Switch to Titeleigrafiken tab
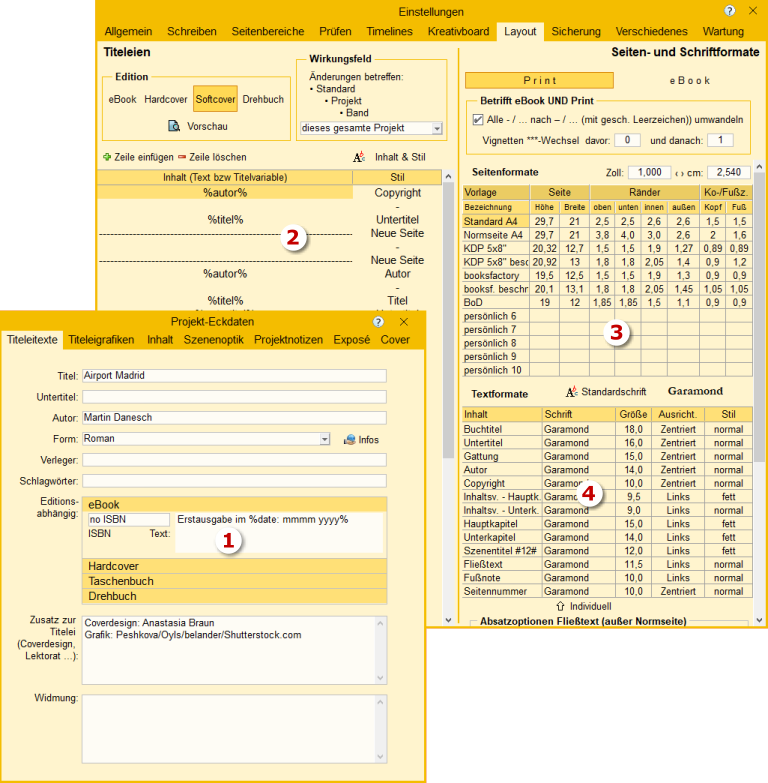Screen dimensions: 768x783 coord(101,340)
